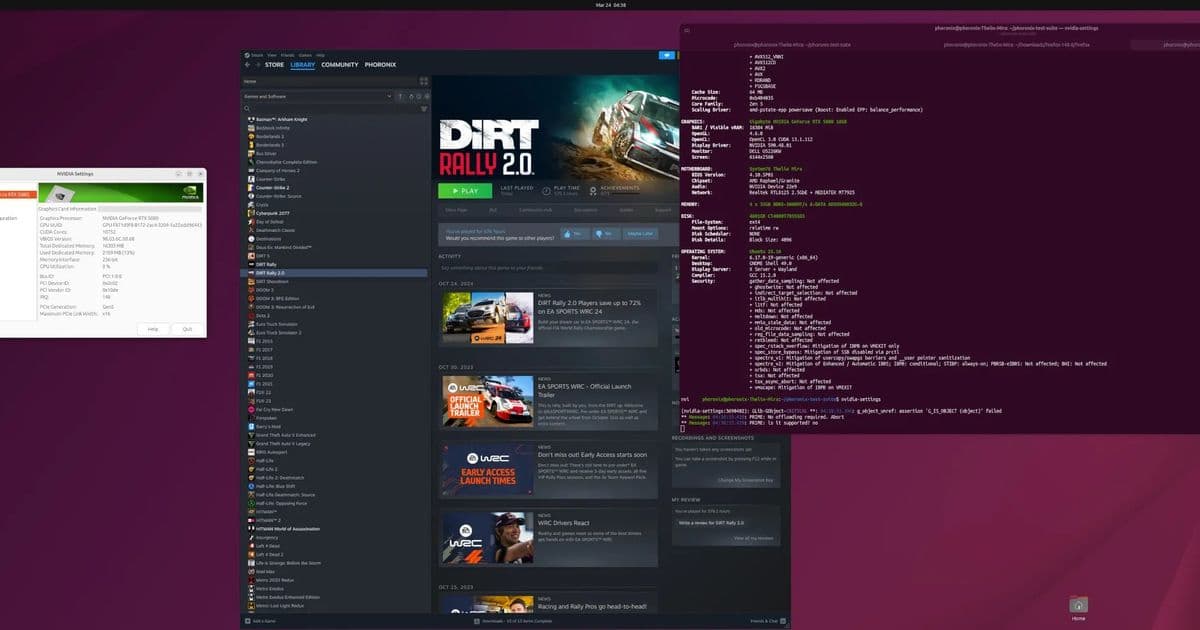
Task: Click the search magnifier icon in the library sidebar
Action: [248, 108]
